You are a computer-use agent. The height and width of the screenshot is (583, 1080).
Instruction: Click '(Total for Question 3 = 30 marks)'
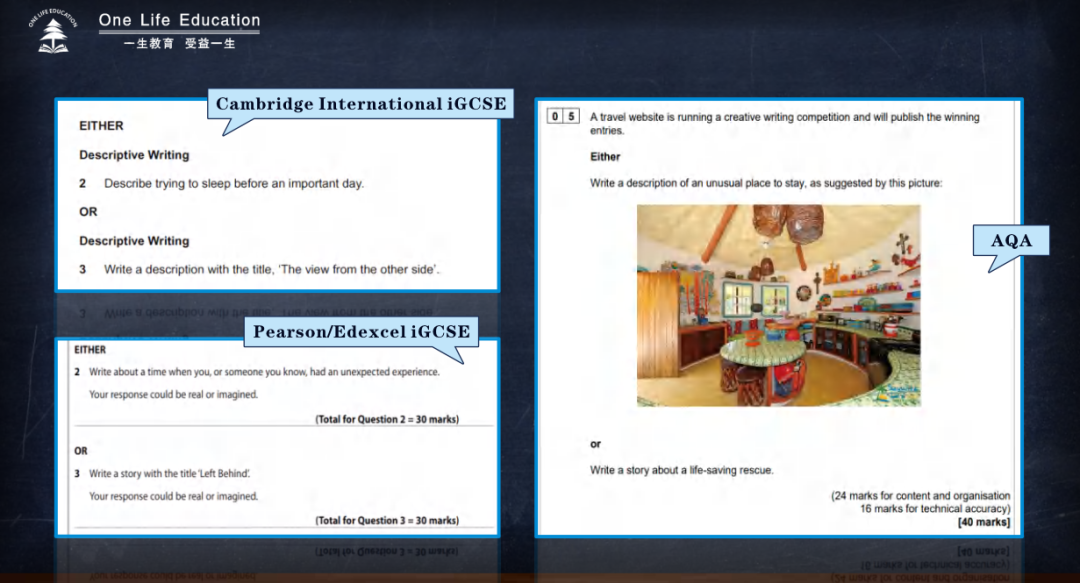[387, 520]
